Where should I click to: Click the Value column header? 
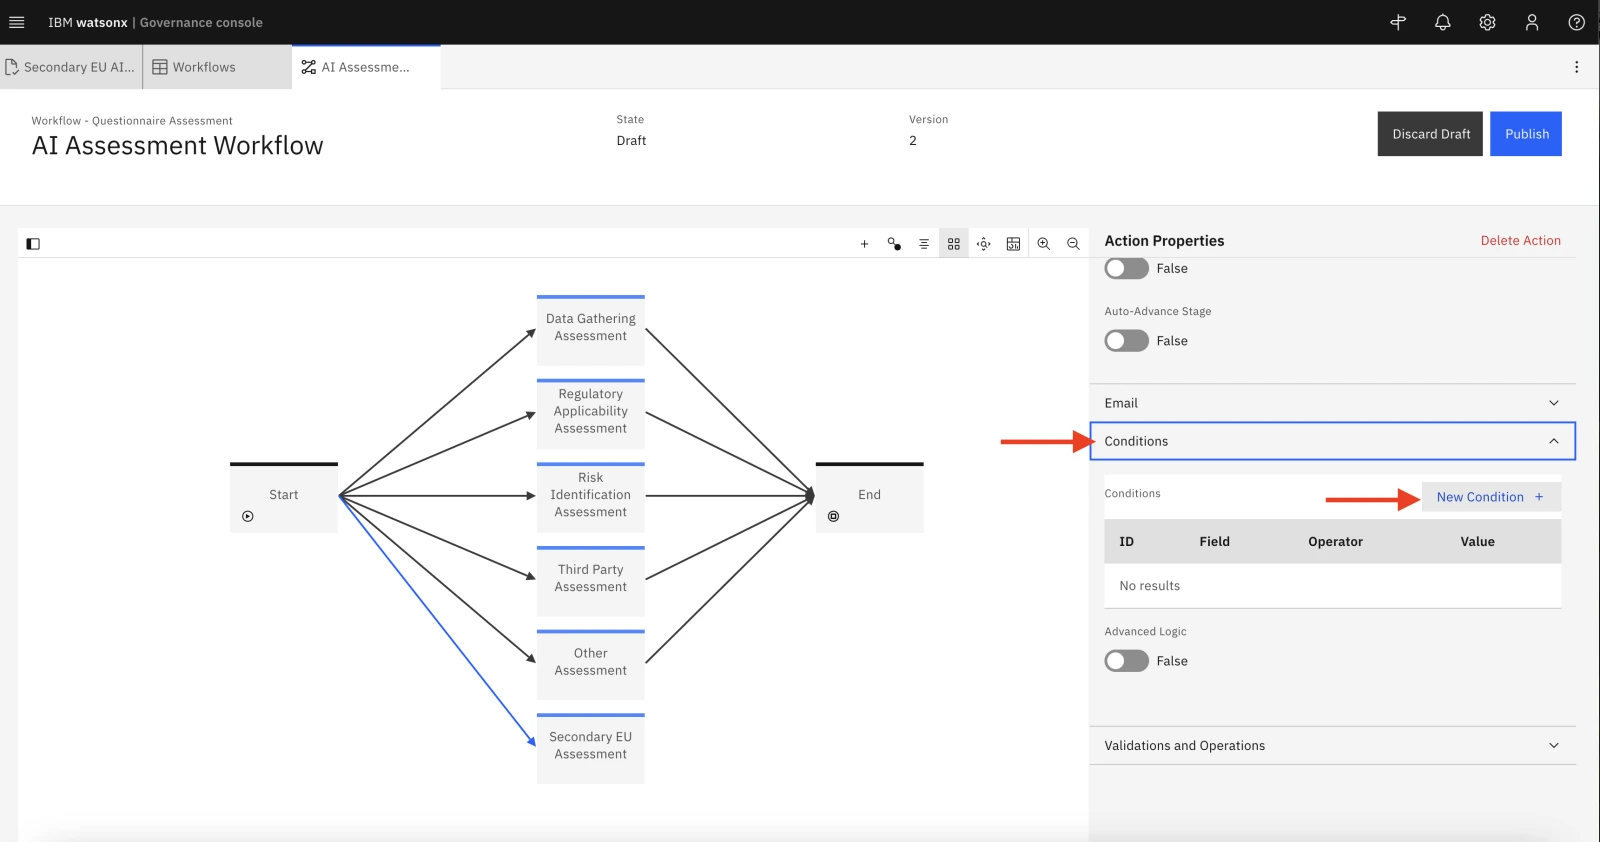click(x=1478, y=542)
